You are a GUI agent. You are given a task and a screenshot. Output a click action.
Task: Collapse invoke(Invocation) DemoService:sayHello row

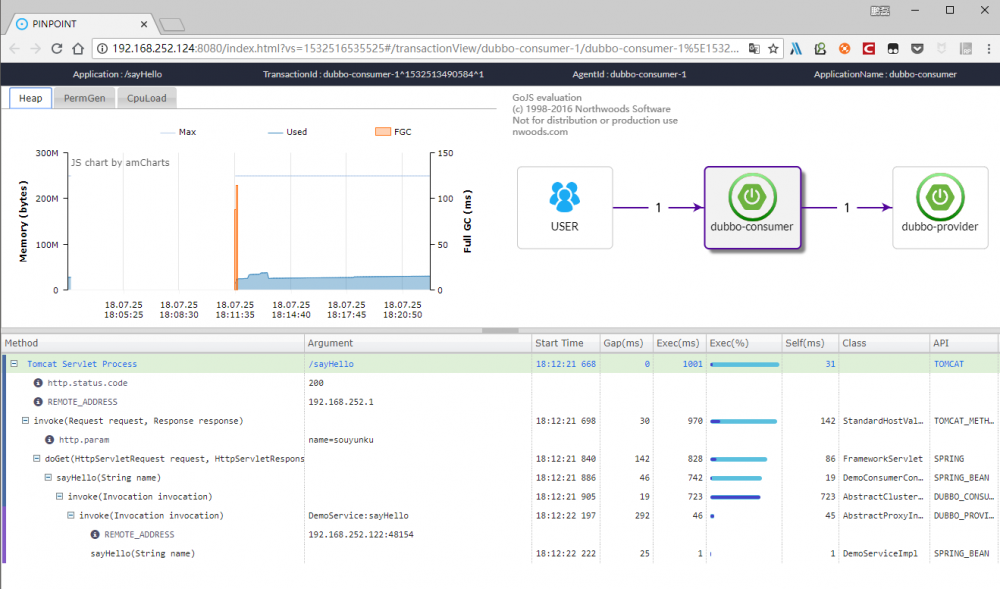point(71,516)
